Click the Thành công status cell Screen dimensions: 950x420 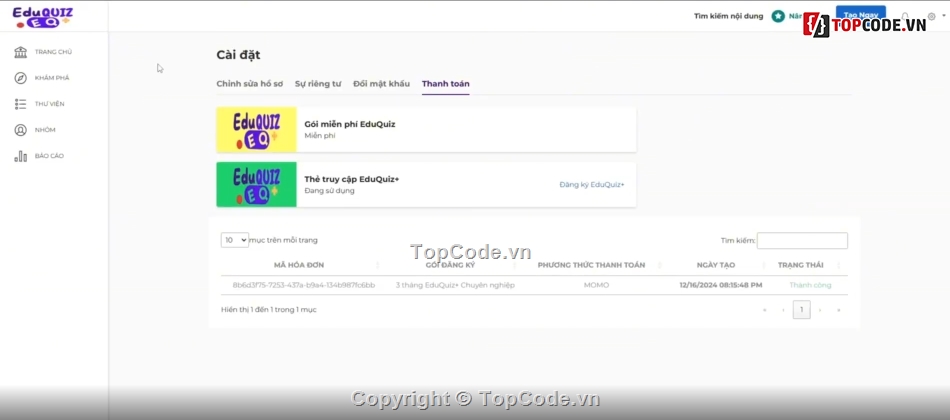point(810,285)
